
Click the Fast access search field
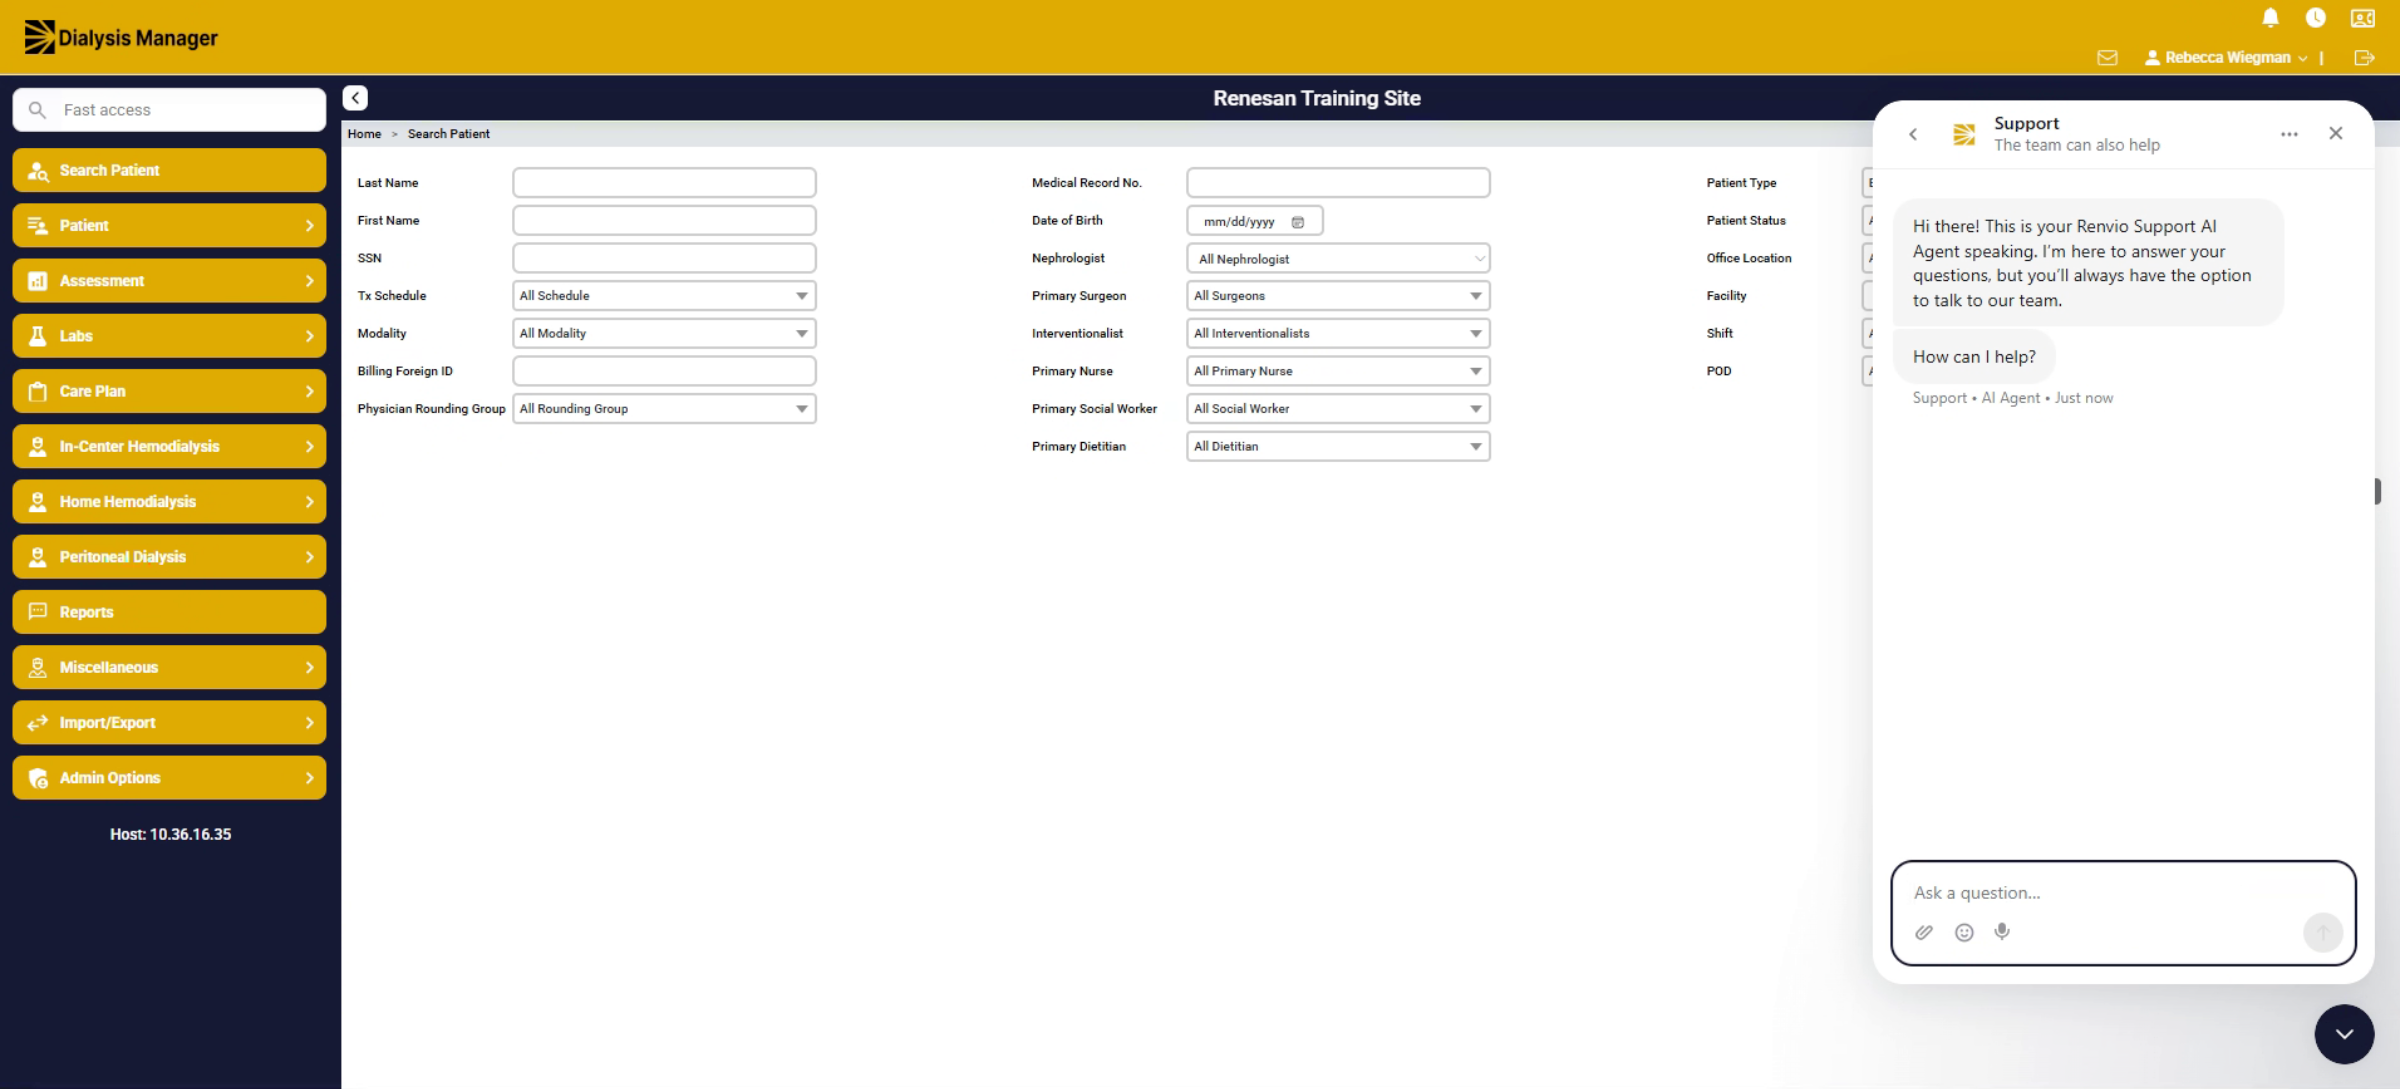click(169, 110)
